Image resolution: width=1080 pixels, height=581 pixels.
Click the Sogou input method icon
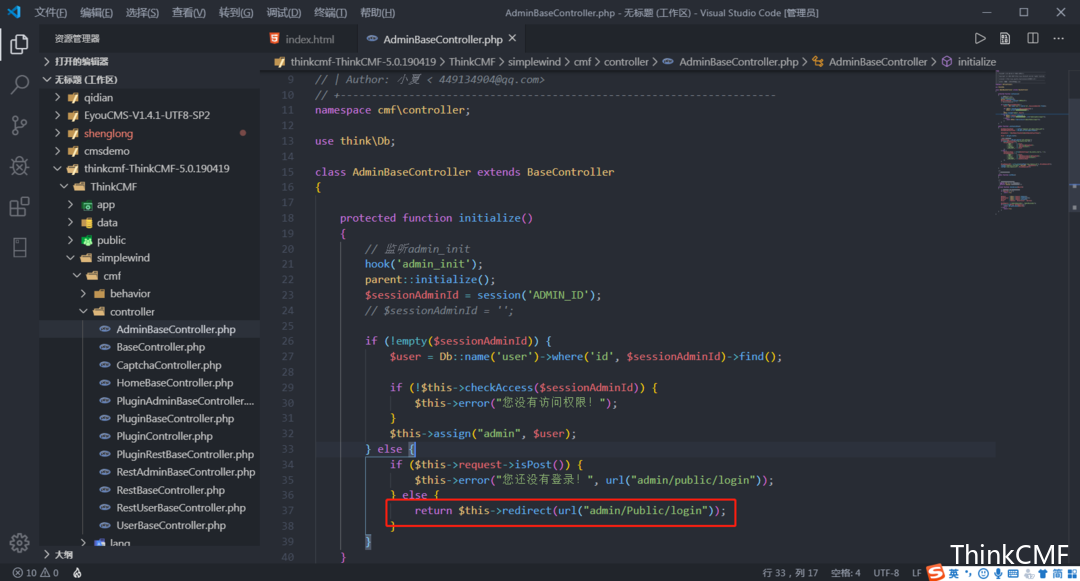point(935,573)
